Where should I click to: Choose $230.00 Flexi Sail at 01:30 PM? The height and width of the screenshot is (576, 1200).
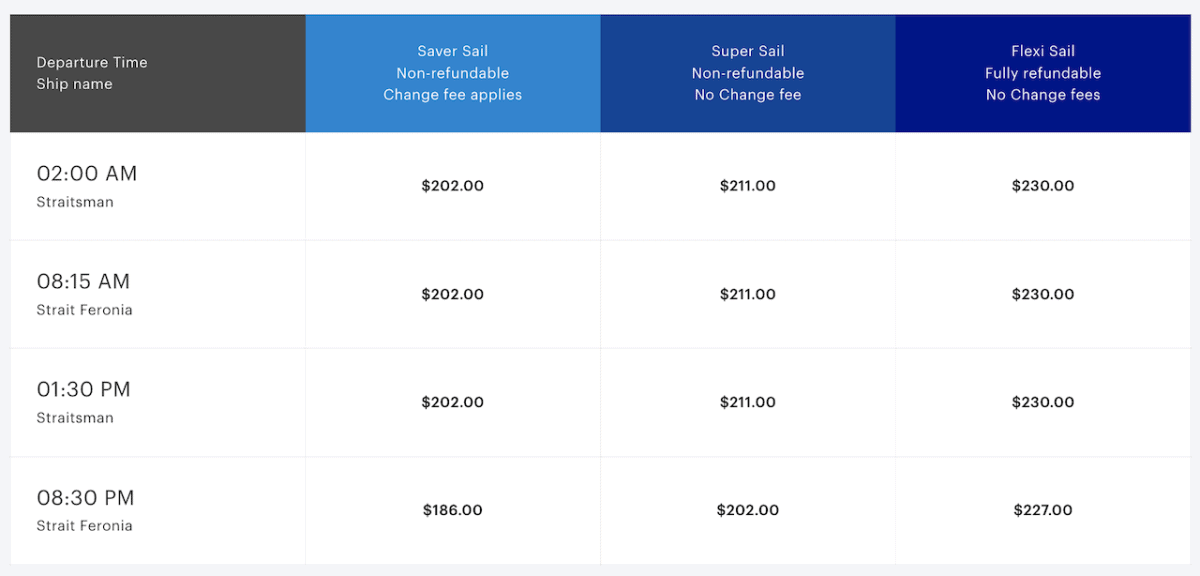coord(1042,402)
